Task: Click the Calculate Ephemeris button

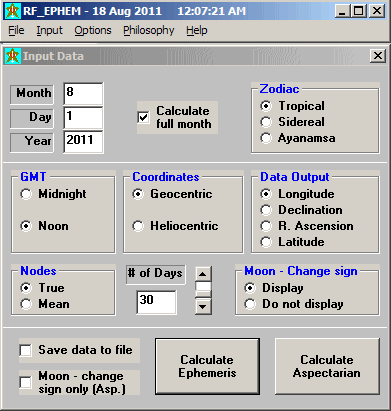Action: (x=207, y=366)
